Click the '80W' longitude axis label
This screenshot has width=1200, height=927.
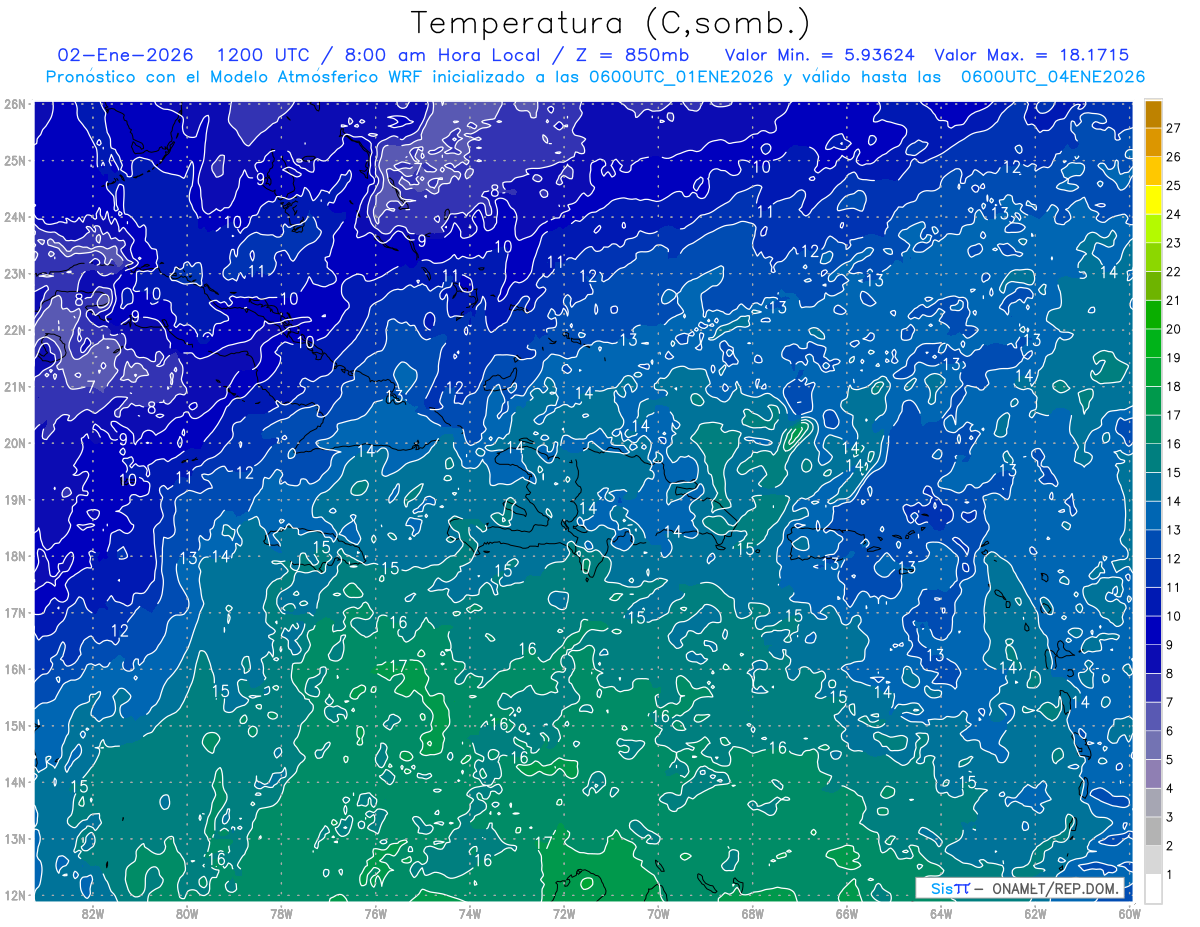coord(187,913)
